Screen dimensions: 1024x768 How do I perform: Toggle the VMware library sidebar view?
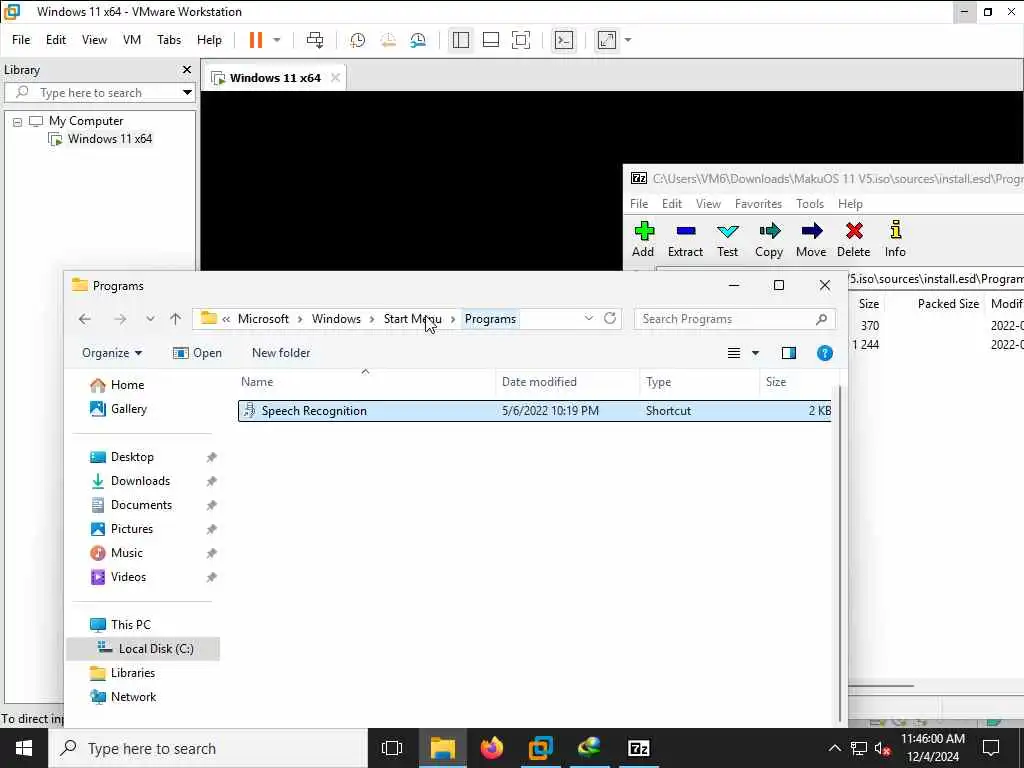click(460, 40)
